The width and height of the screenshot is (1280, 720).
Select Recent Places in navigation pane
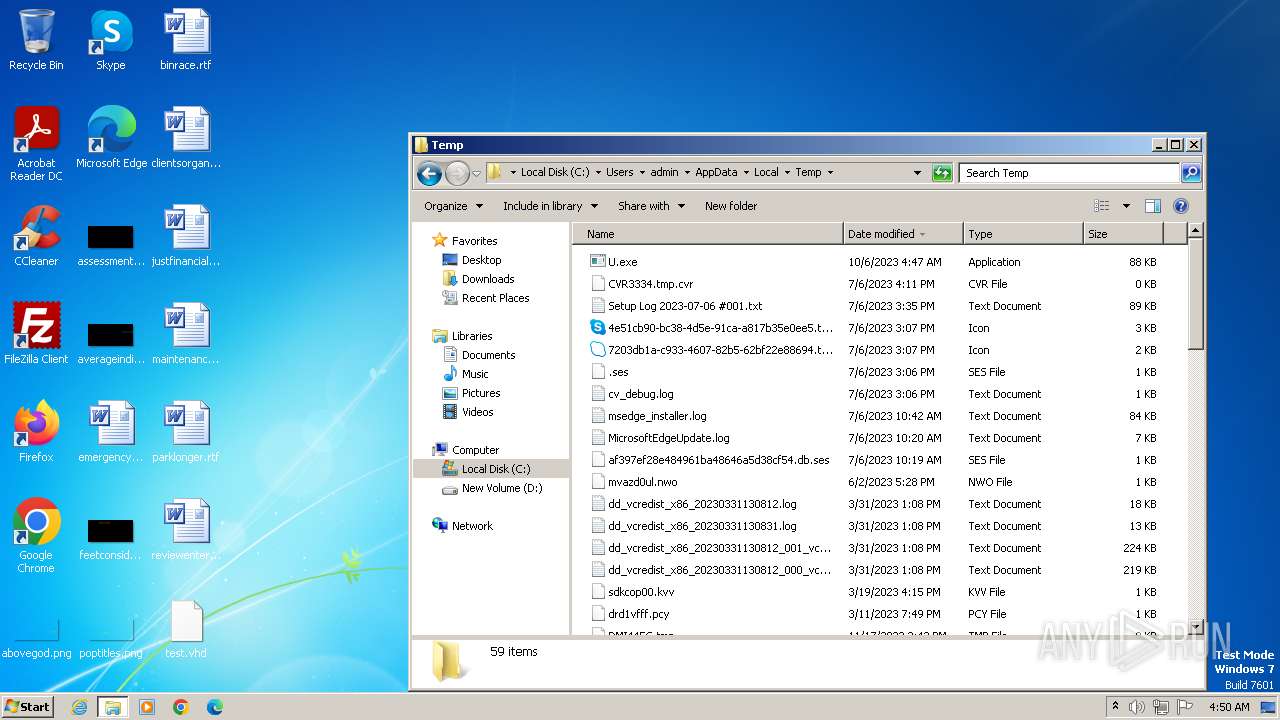(x=495, y=298)
